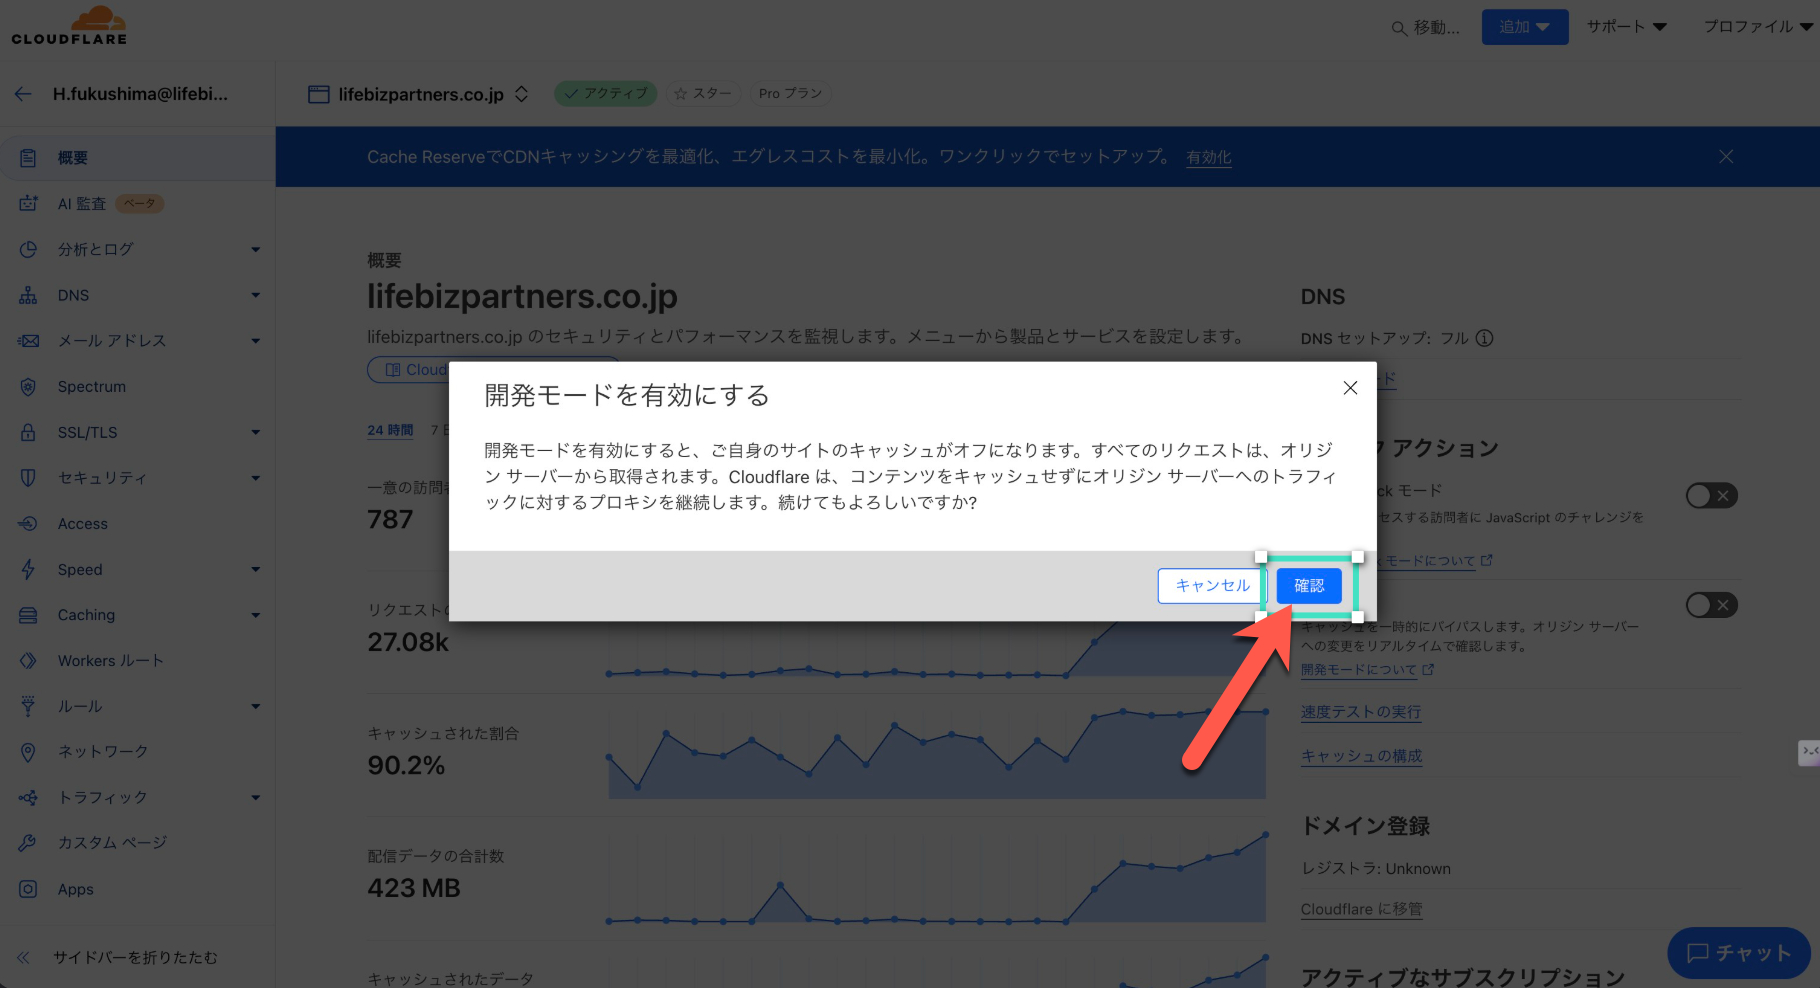This screenshot has width=1820, height=988.
Task: Open the 追加 dropdown in header
Action: click(1525, 27)
